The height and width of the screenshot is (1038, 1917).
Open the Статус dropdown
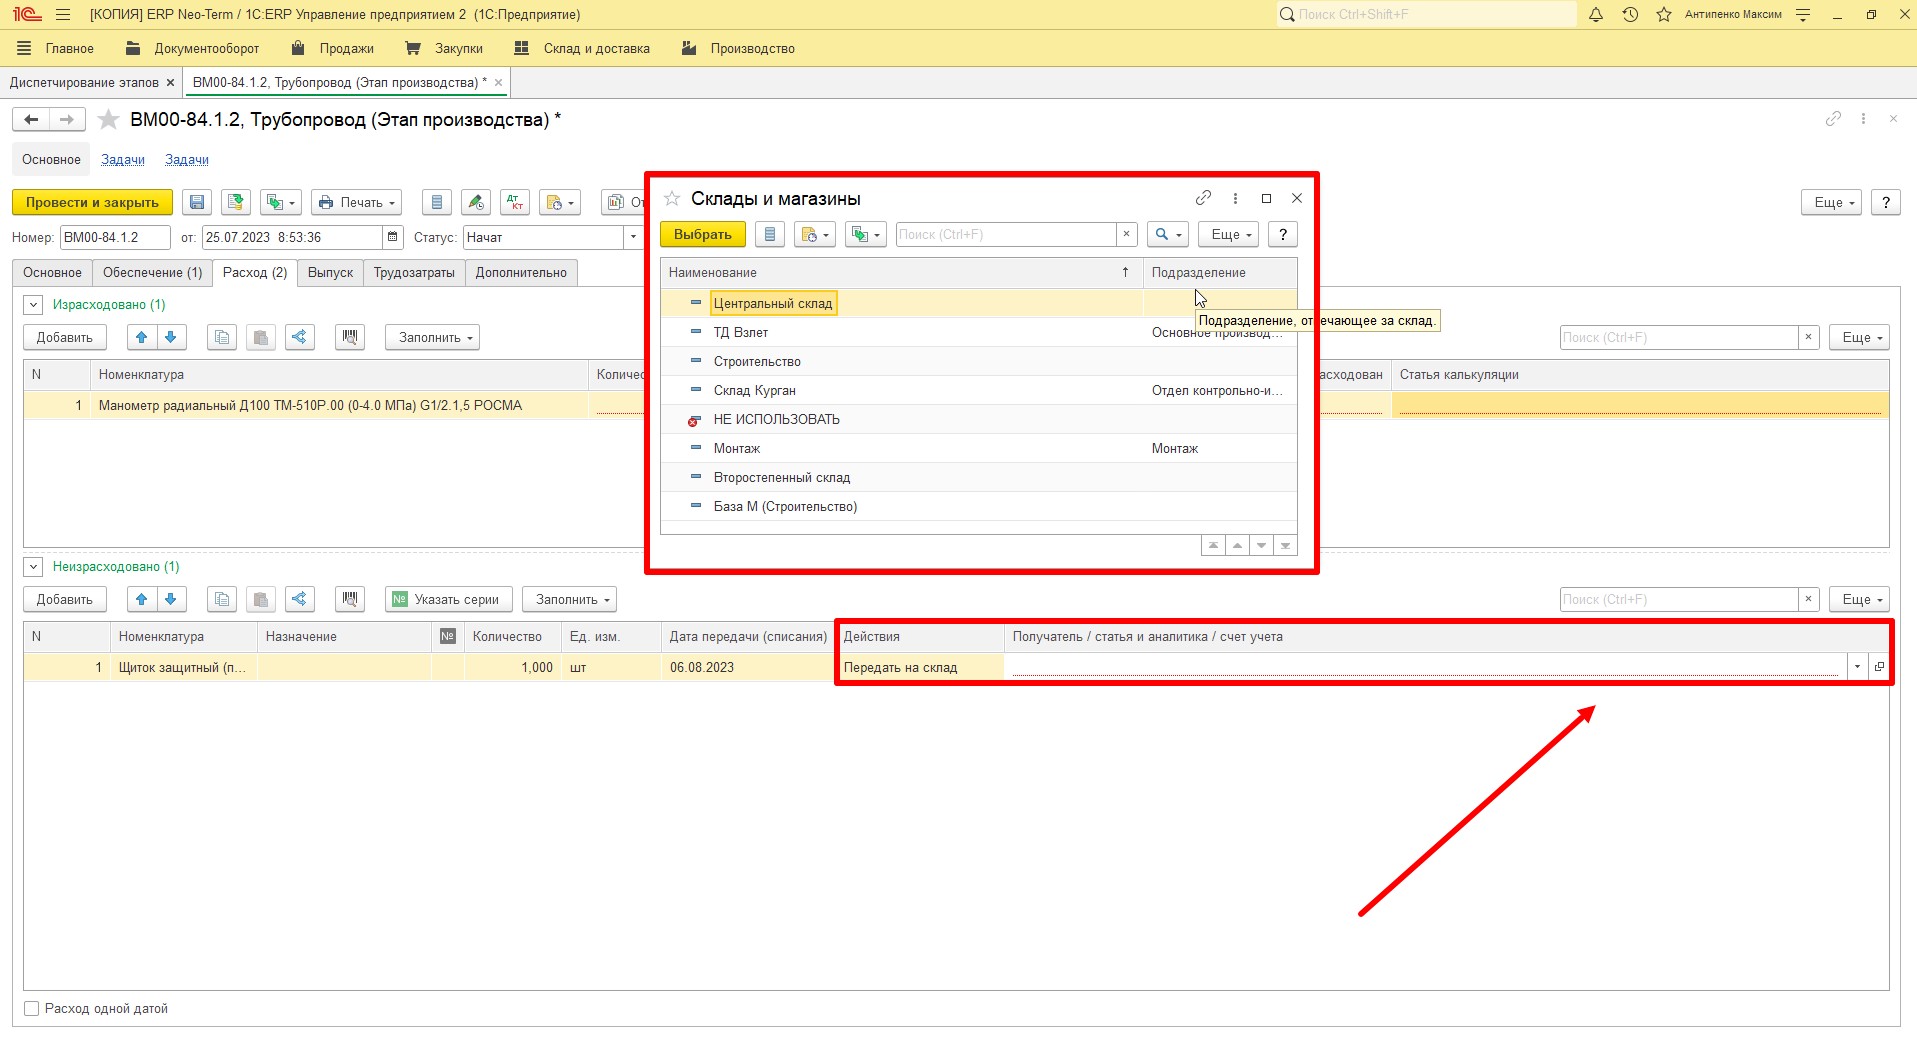pos(633,237)
